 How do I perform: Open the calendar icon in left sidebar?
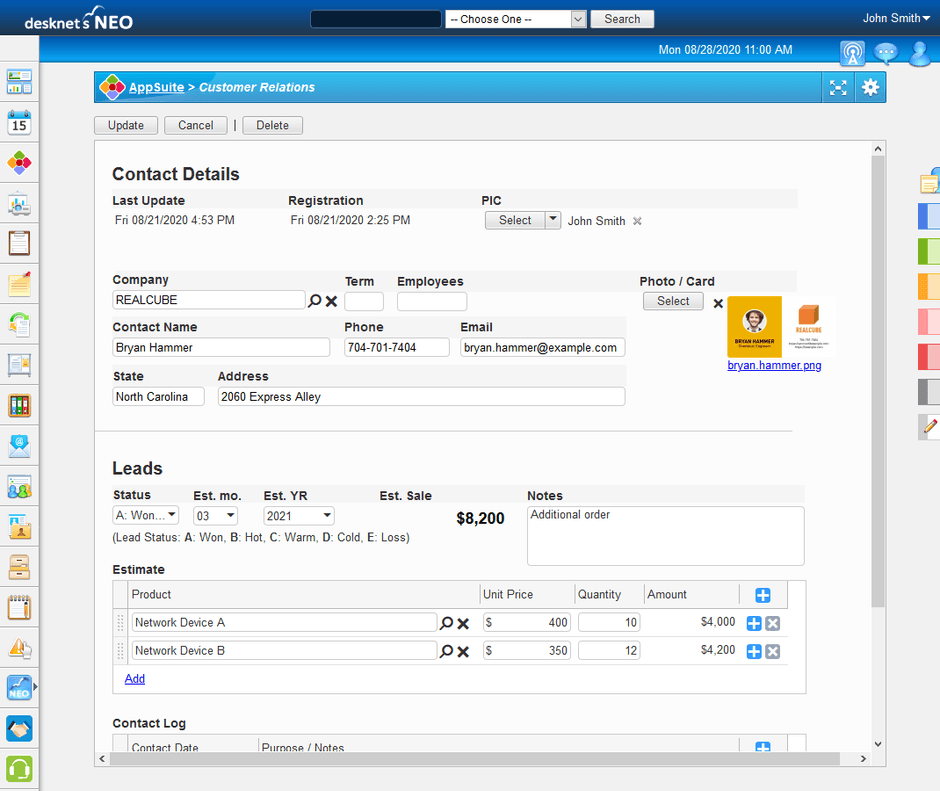(19, 122)
